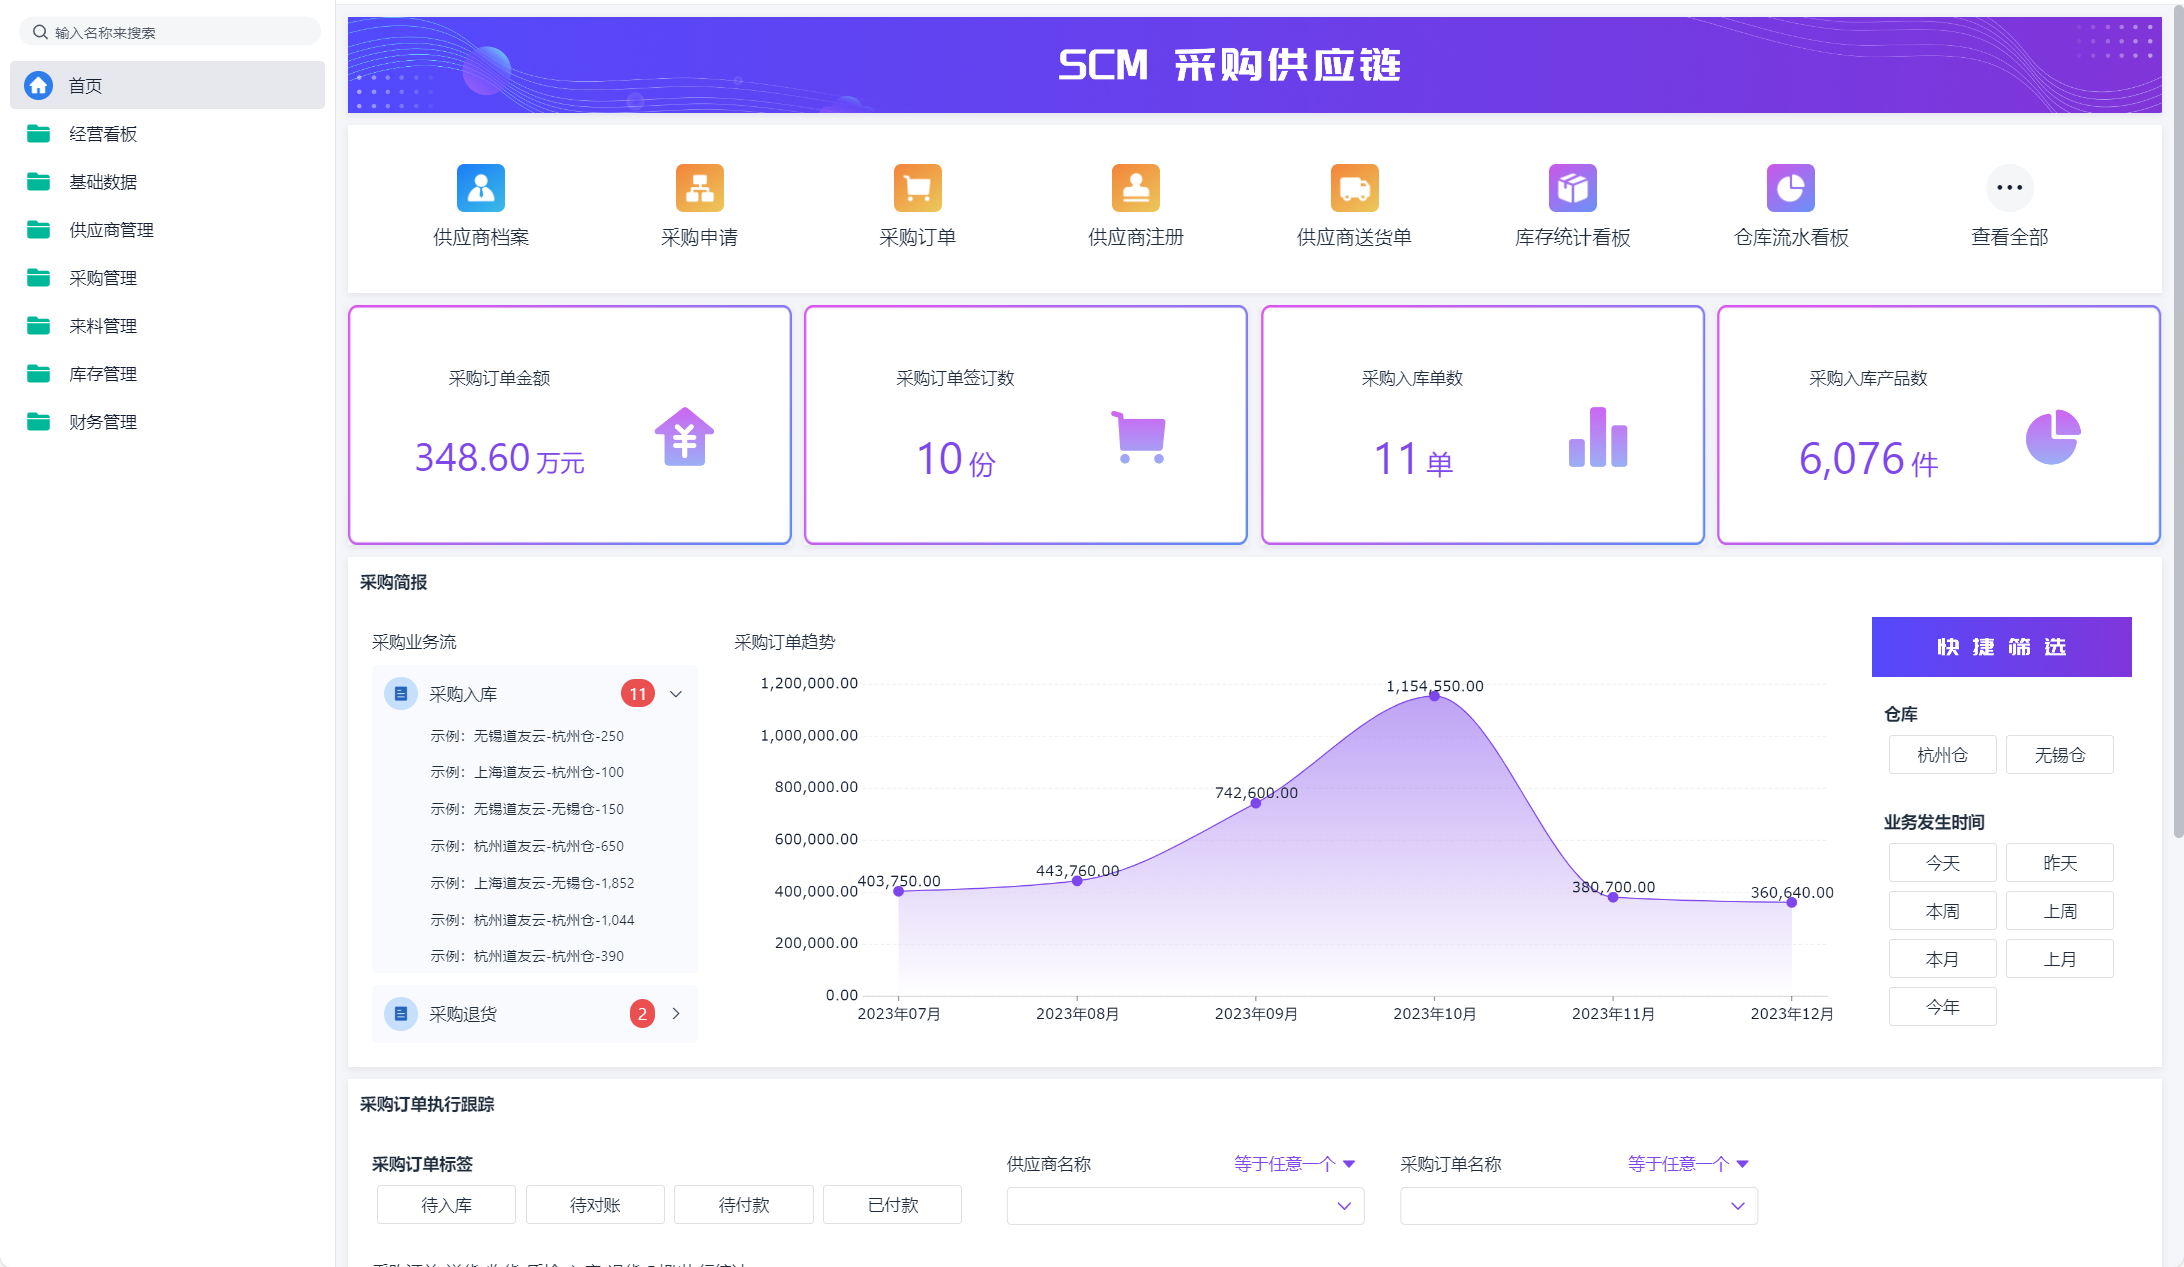Viewport: 2184px width, 1267px height.
Task: Toggle the 本月 time filter
Action: point(1942,959)
